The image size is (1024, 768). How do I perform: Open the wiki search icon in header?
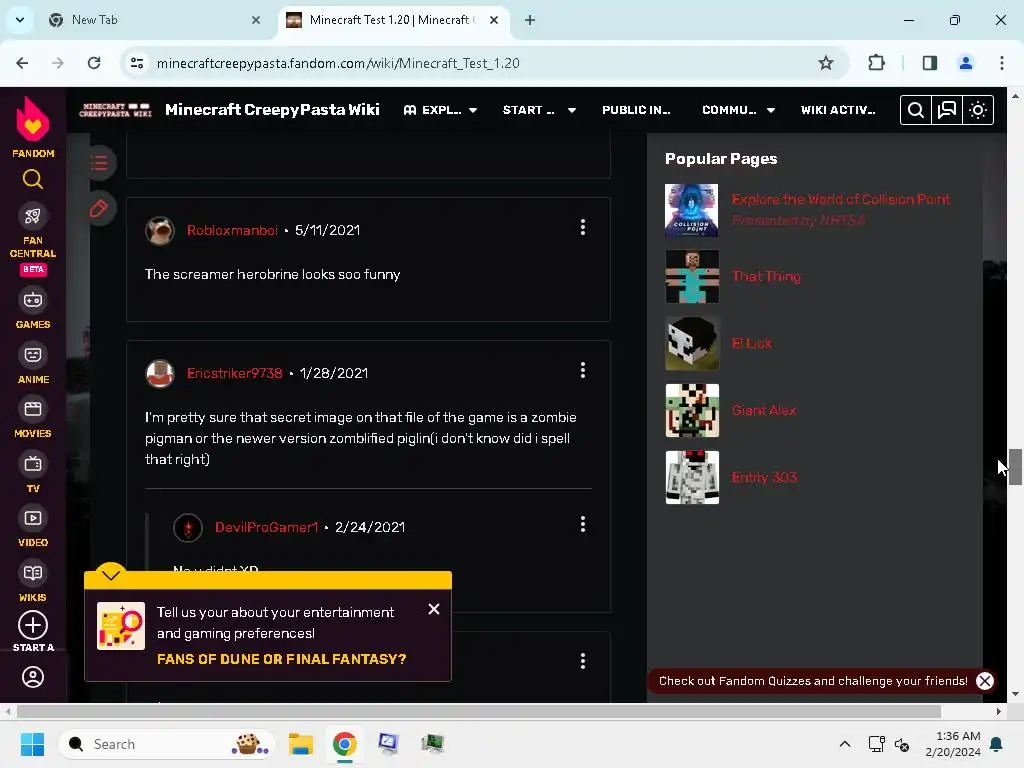(x=916, y=110)
